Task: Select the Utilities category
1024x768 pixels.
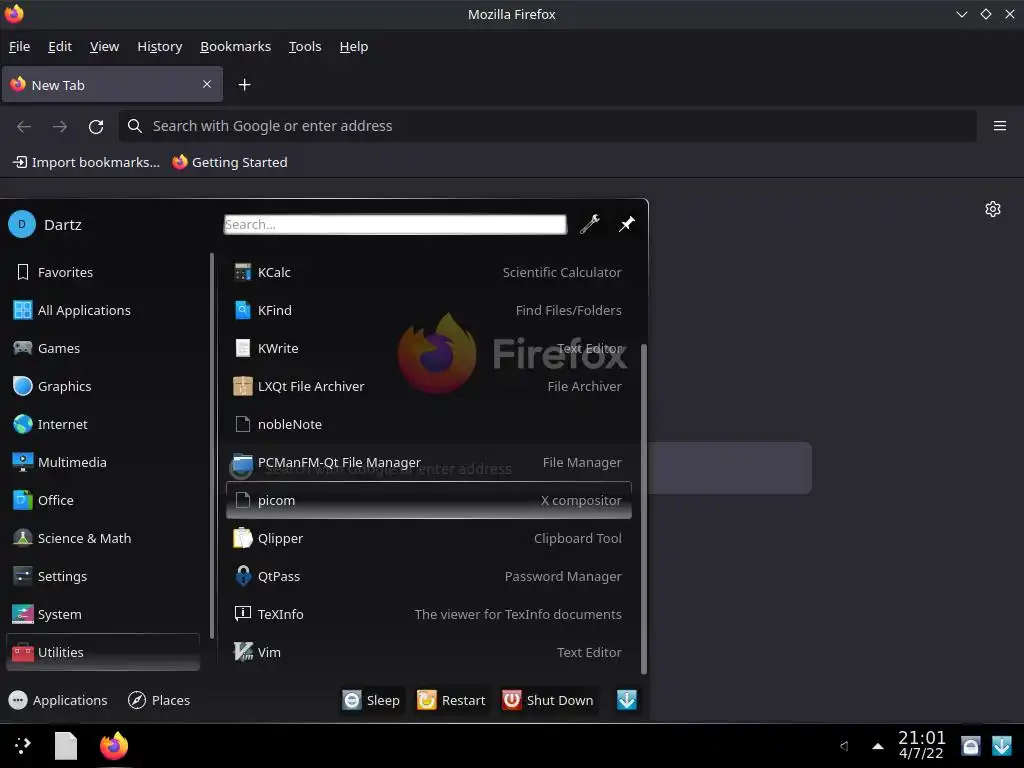Action: pyautogui.click(x=103, y=652)
